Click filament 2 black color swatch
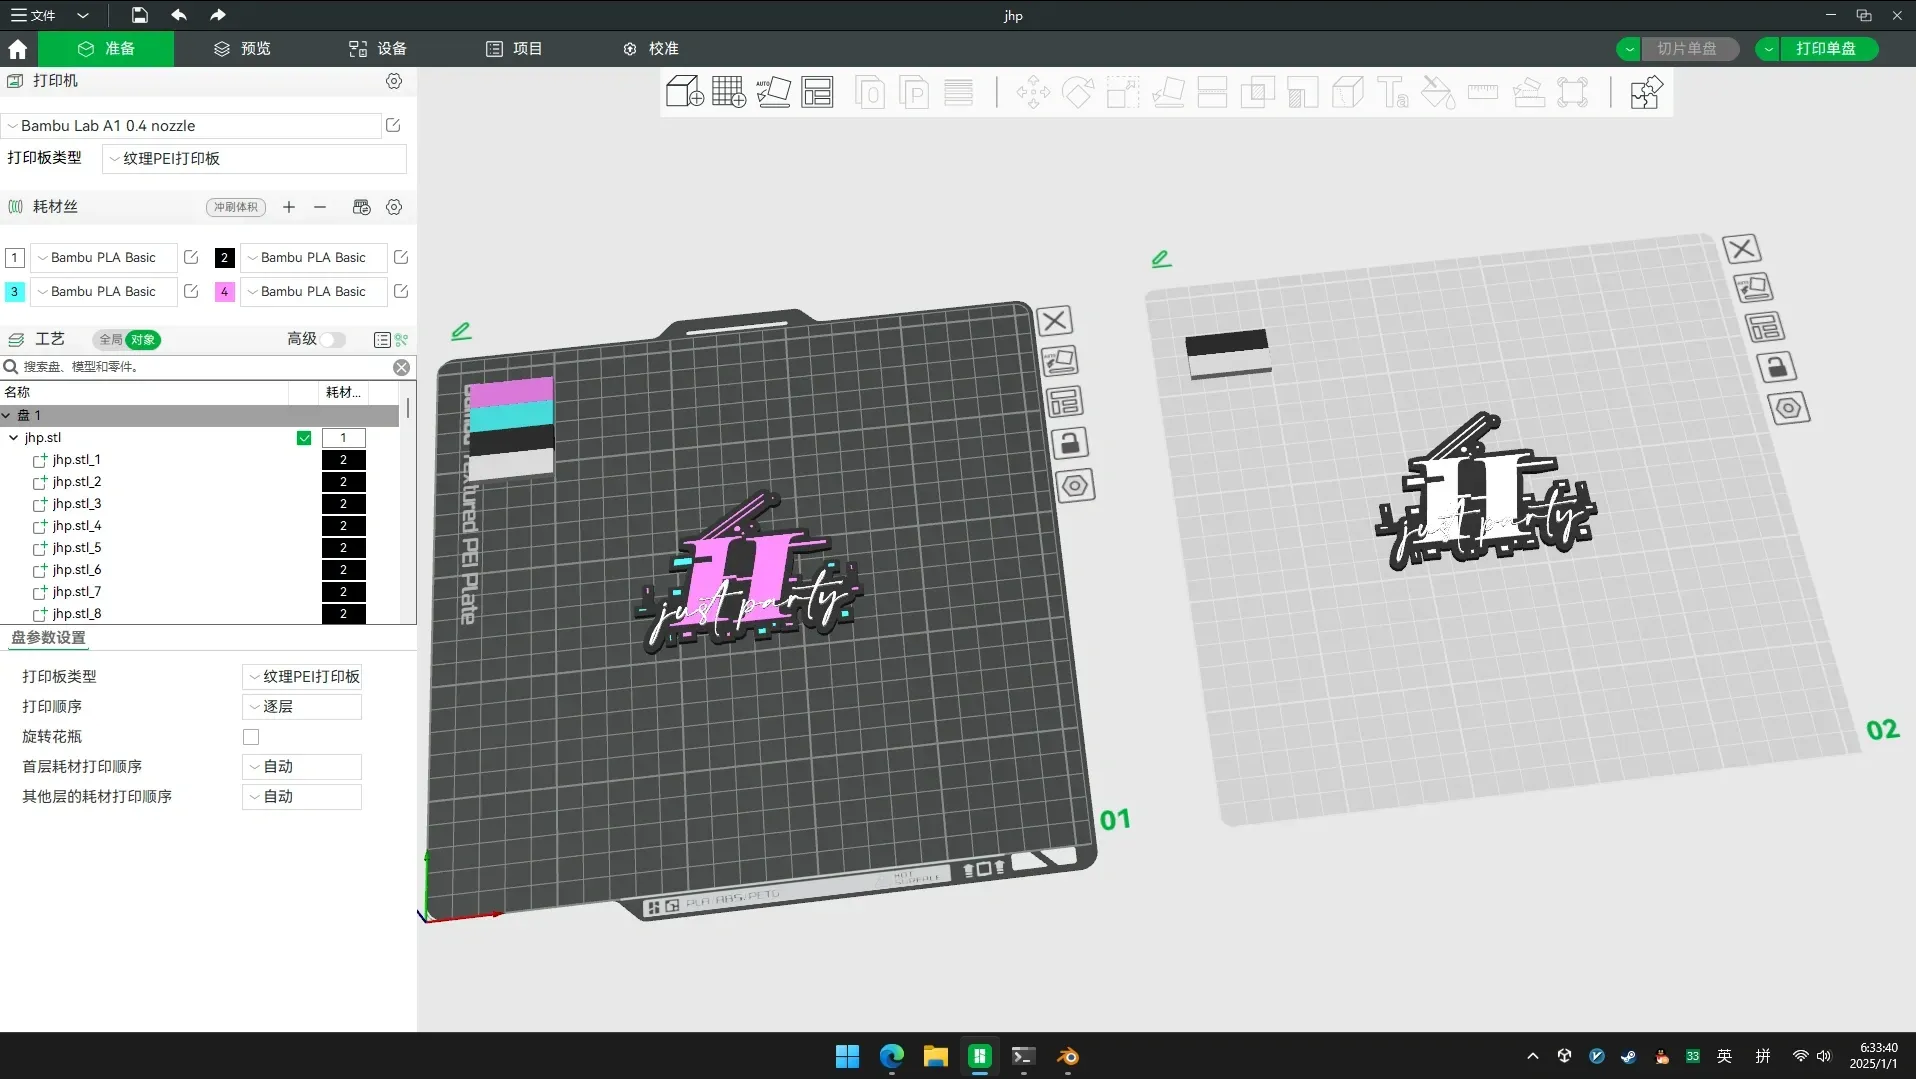The width and height of the screenshot is (1916, 1079). tap(224, 258)
